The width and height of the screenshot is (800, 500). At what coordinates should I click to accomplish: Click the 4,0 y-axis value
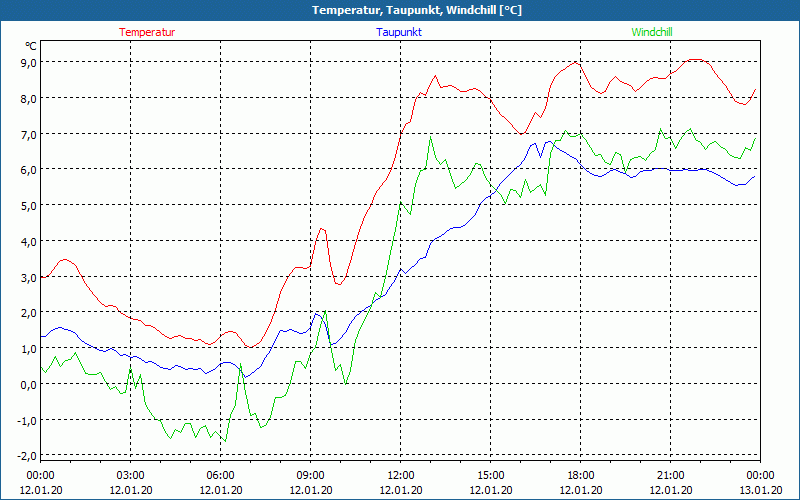(28, 242)
